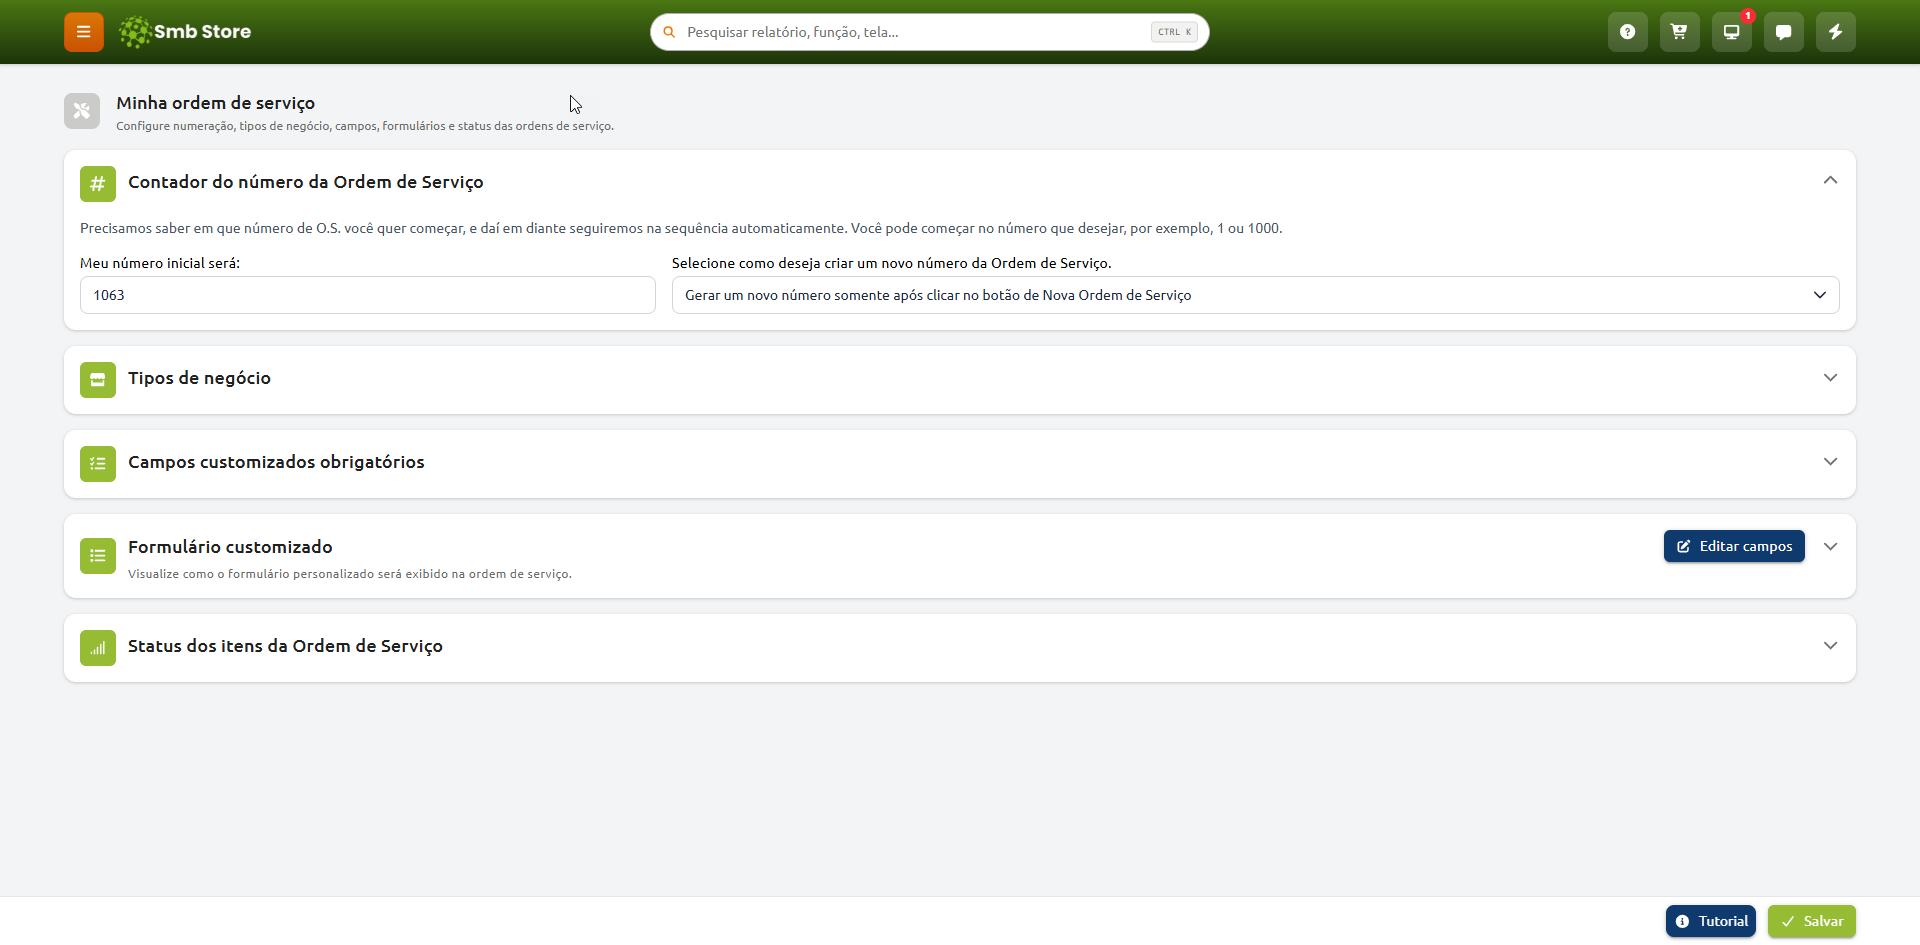Focus the Meu número inicial field
Viewport: 1920px width, 945px height.
coord(368,295)
